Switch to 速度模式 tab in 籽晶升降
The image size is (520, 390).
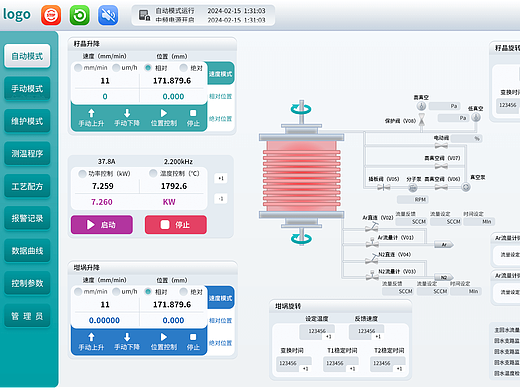[220, 74]
